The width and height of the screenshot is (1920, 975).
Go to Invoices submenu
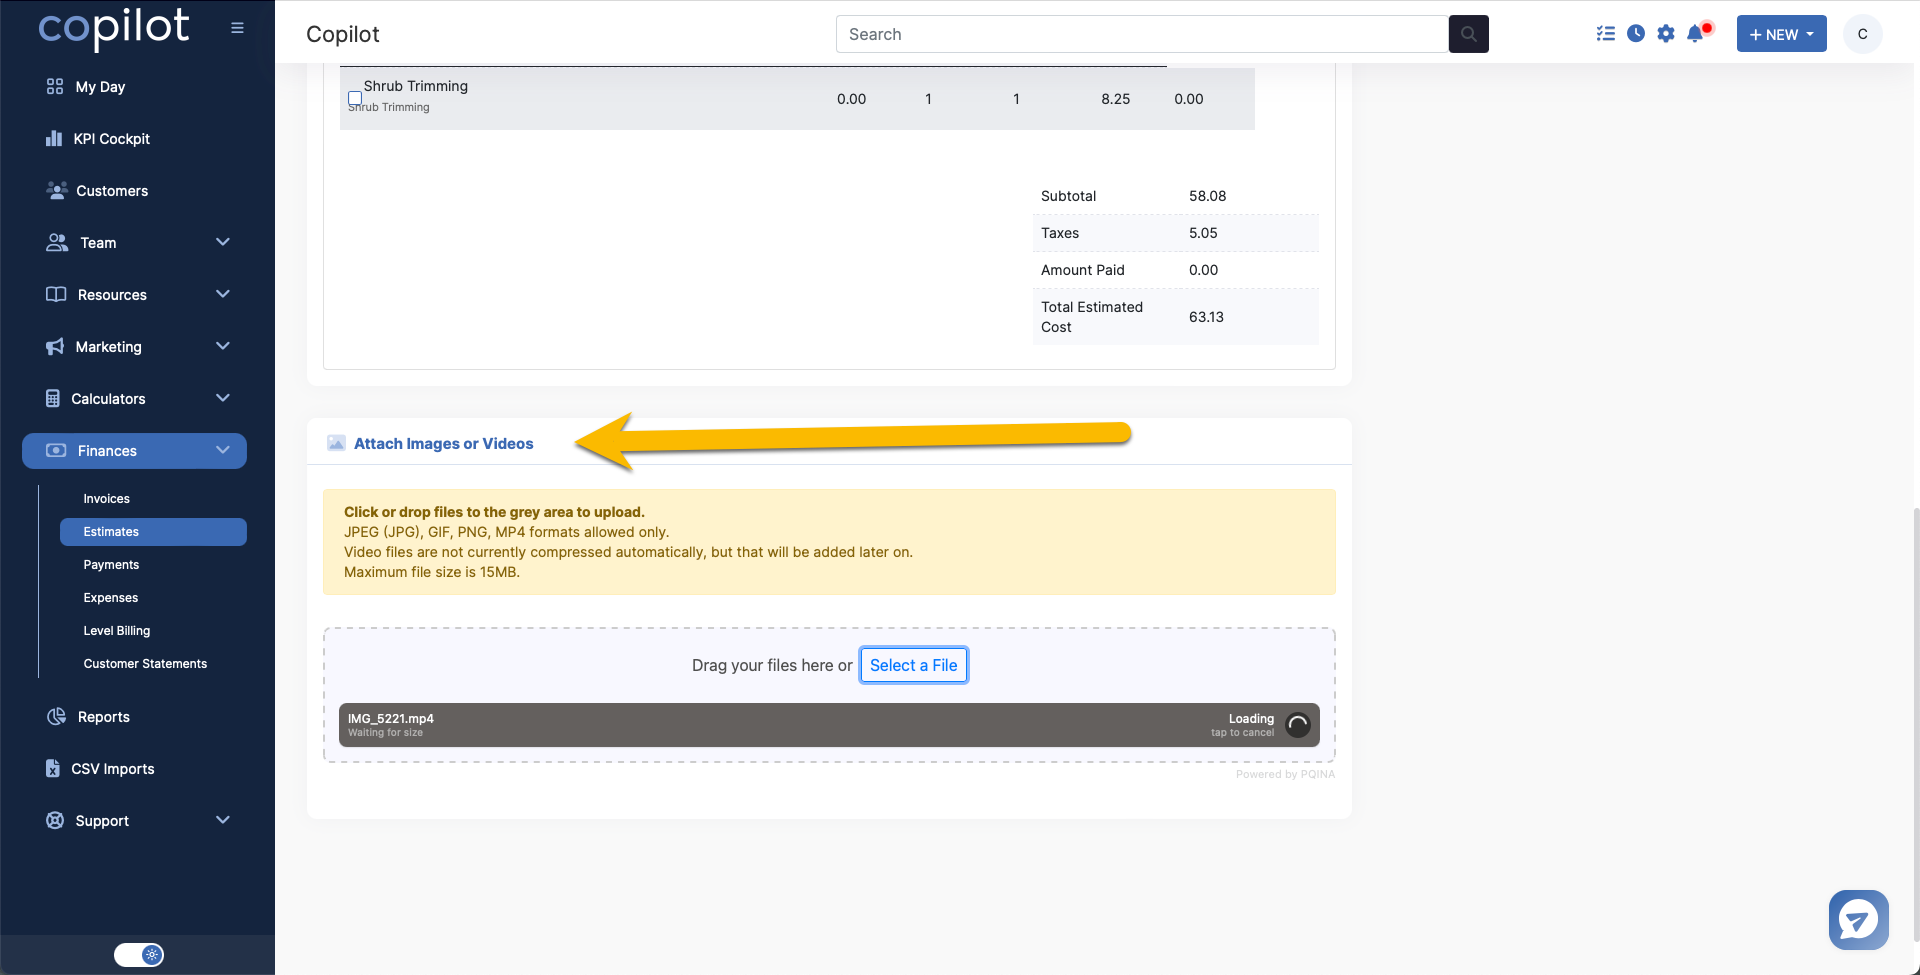[x=106, y=499]
